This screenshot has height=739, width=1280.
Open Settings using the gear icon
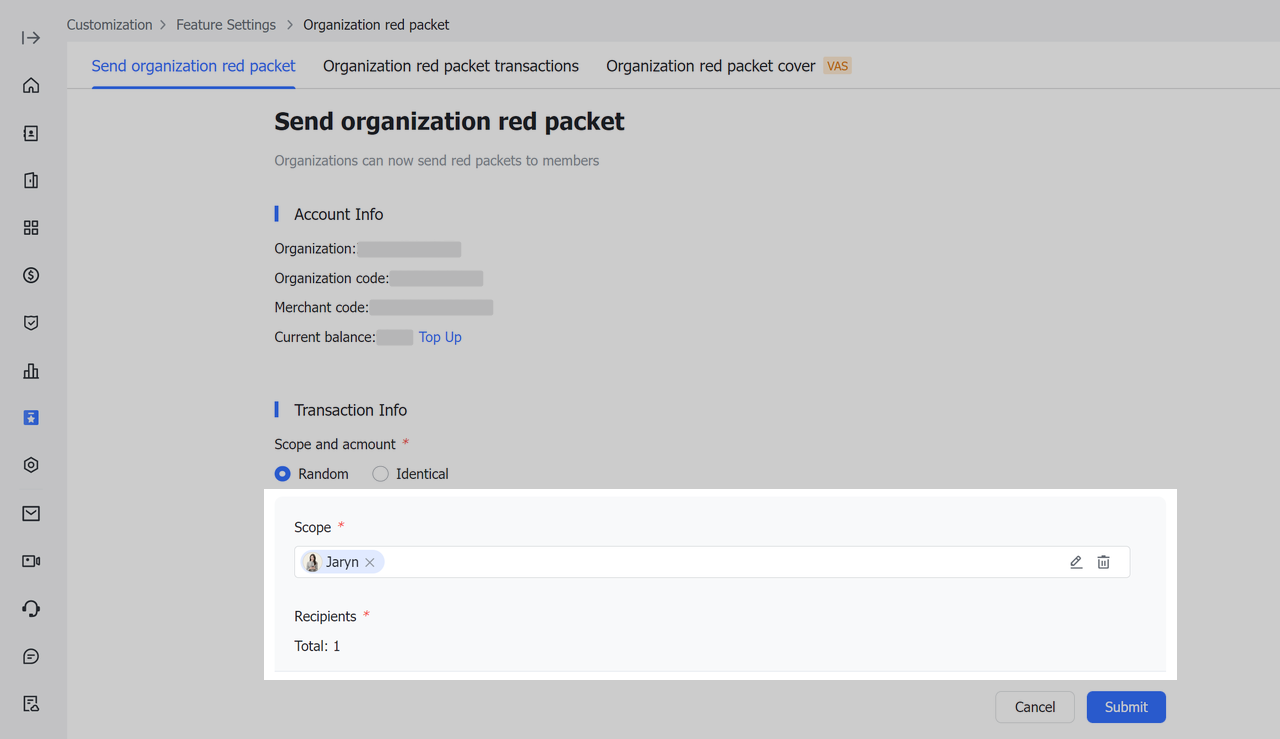pos(30,464)
